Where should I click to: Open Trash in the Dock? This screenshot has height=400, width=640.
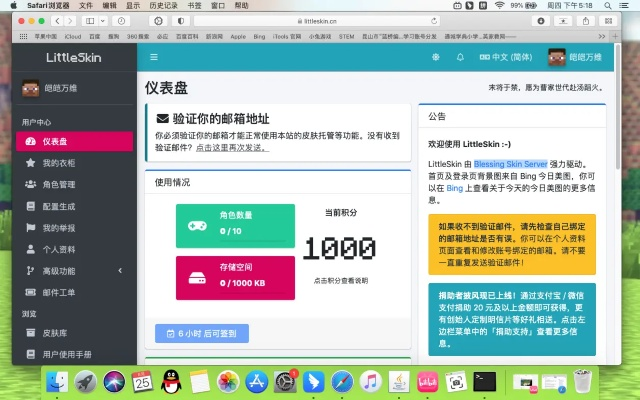click(x=582, y=381)
